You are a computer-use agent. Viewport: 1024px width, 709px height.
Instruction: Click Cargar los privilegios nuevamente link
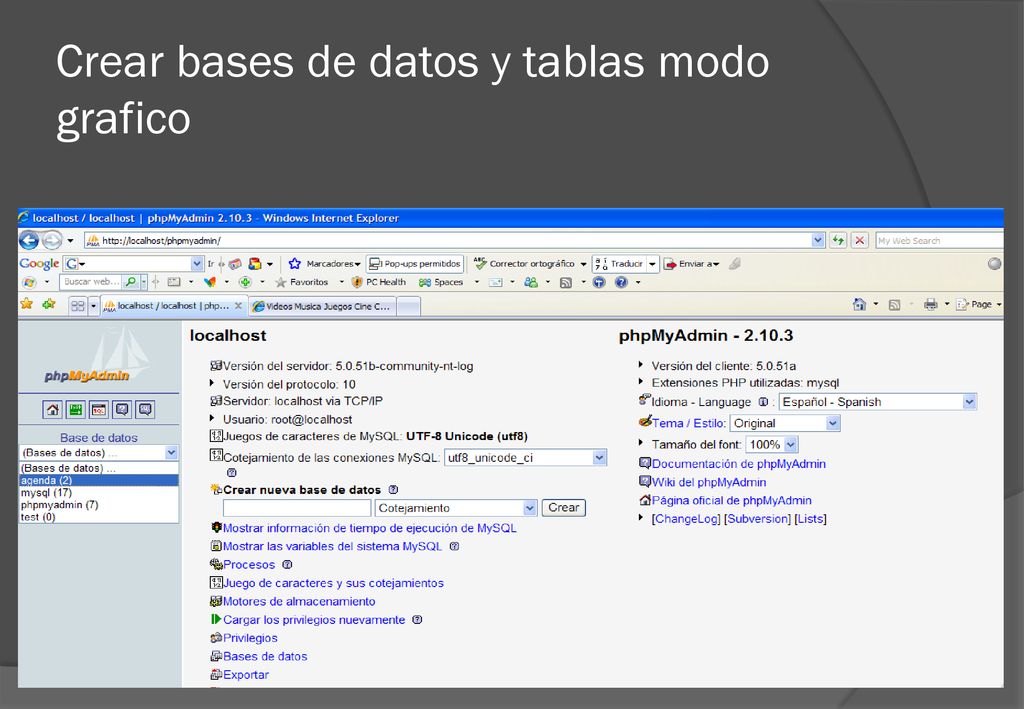tap(314, 620)
